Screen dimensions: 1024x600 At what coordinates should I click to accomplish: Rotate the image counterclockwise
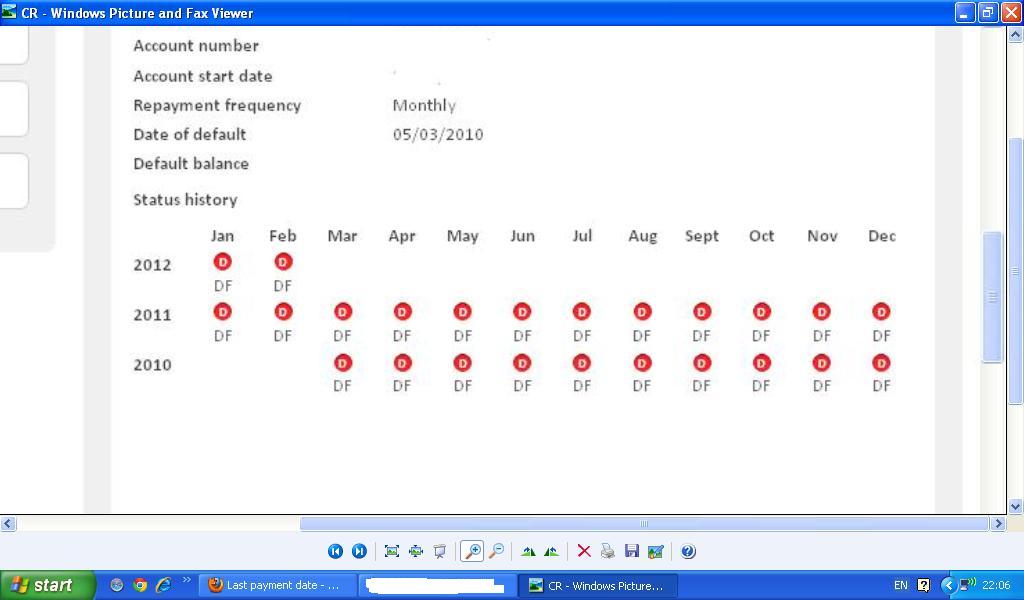point(551,551)
